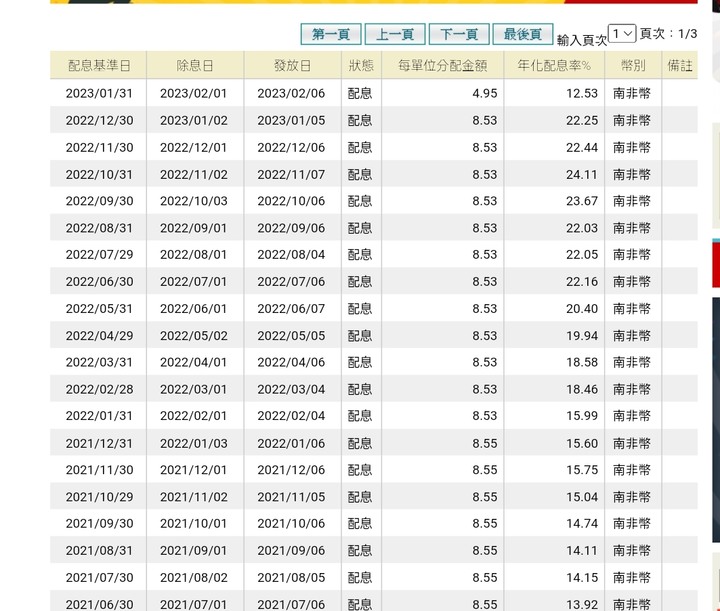Select base date 2021/10/29 cell
The image size is (720, 611).
(x=99, y=497)
